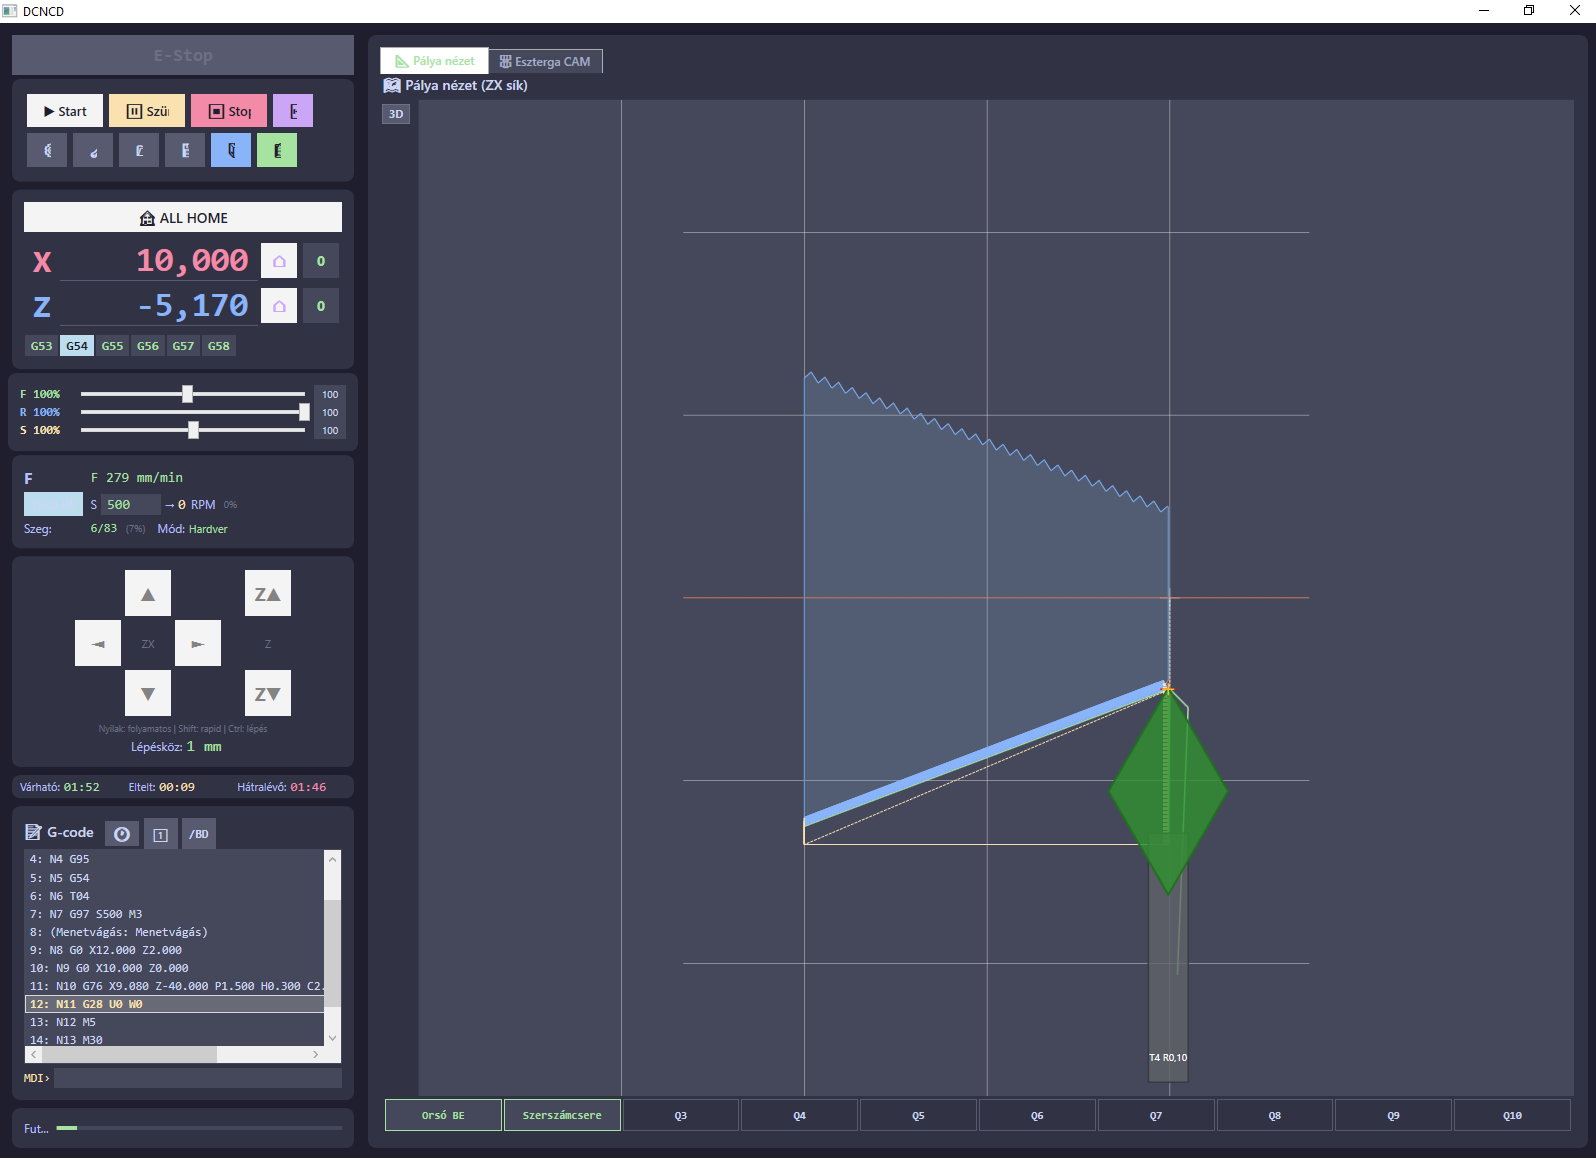Click right arrow of G-code horizontal scrollbar
The height and width of the screenshot is (1158, 1596).
click(316, 1055)
